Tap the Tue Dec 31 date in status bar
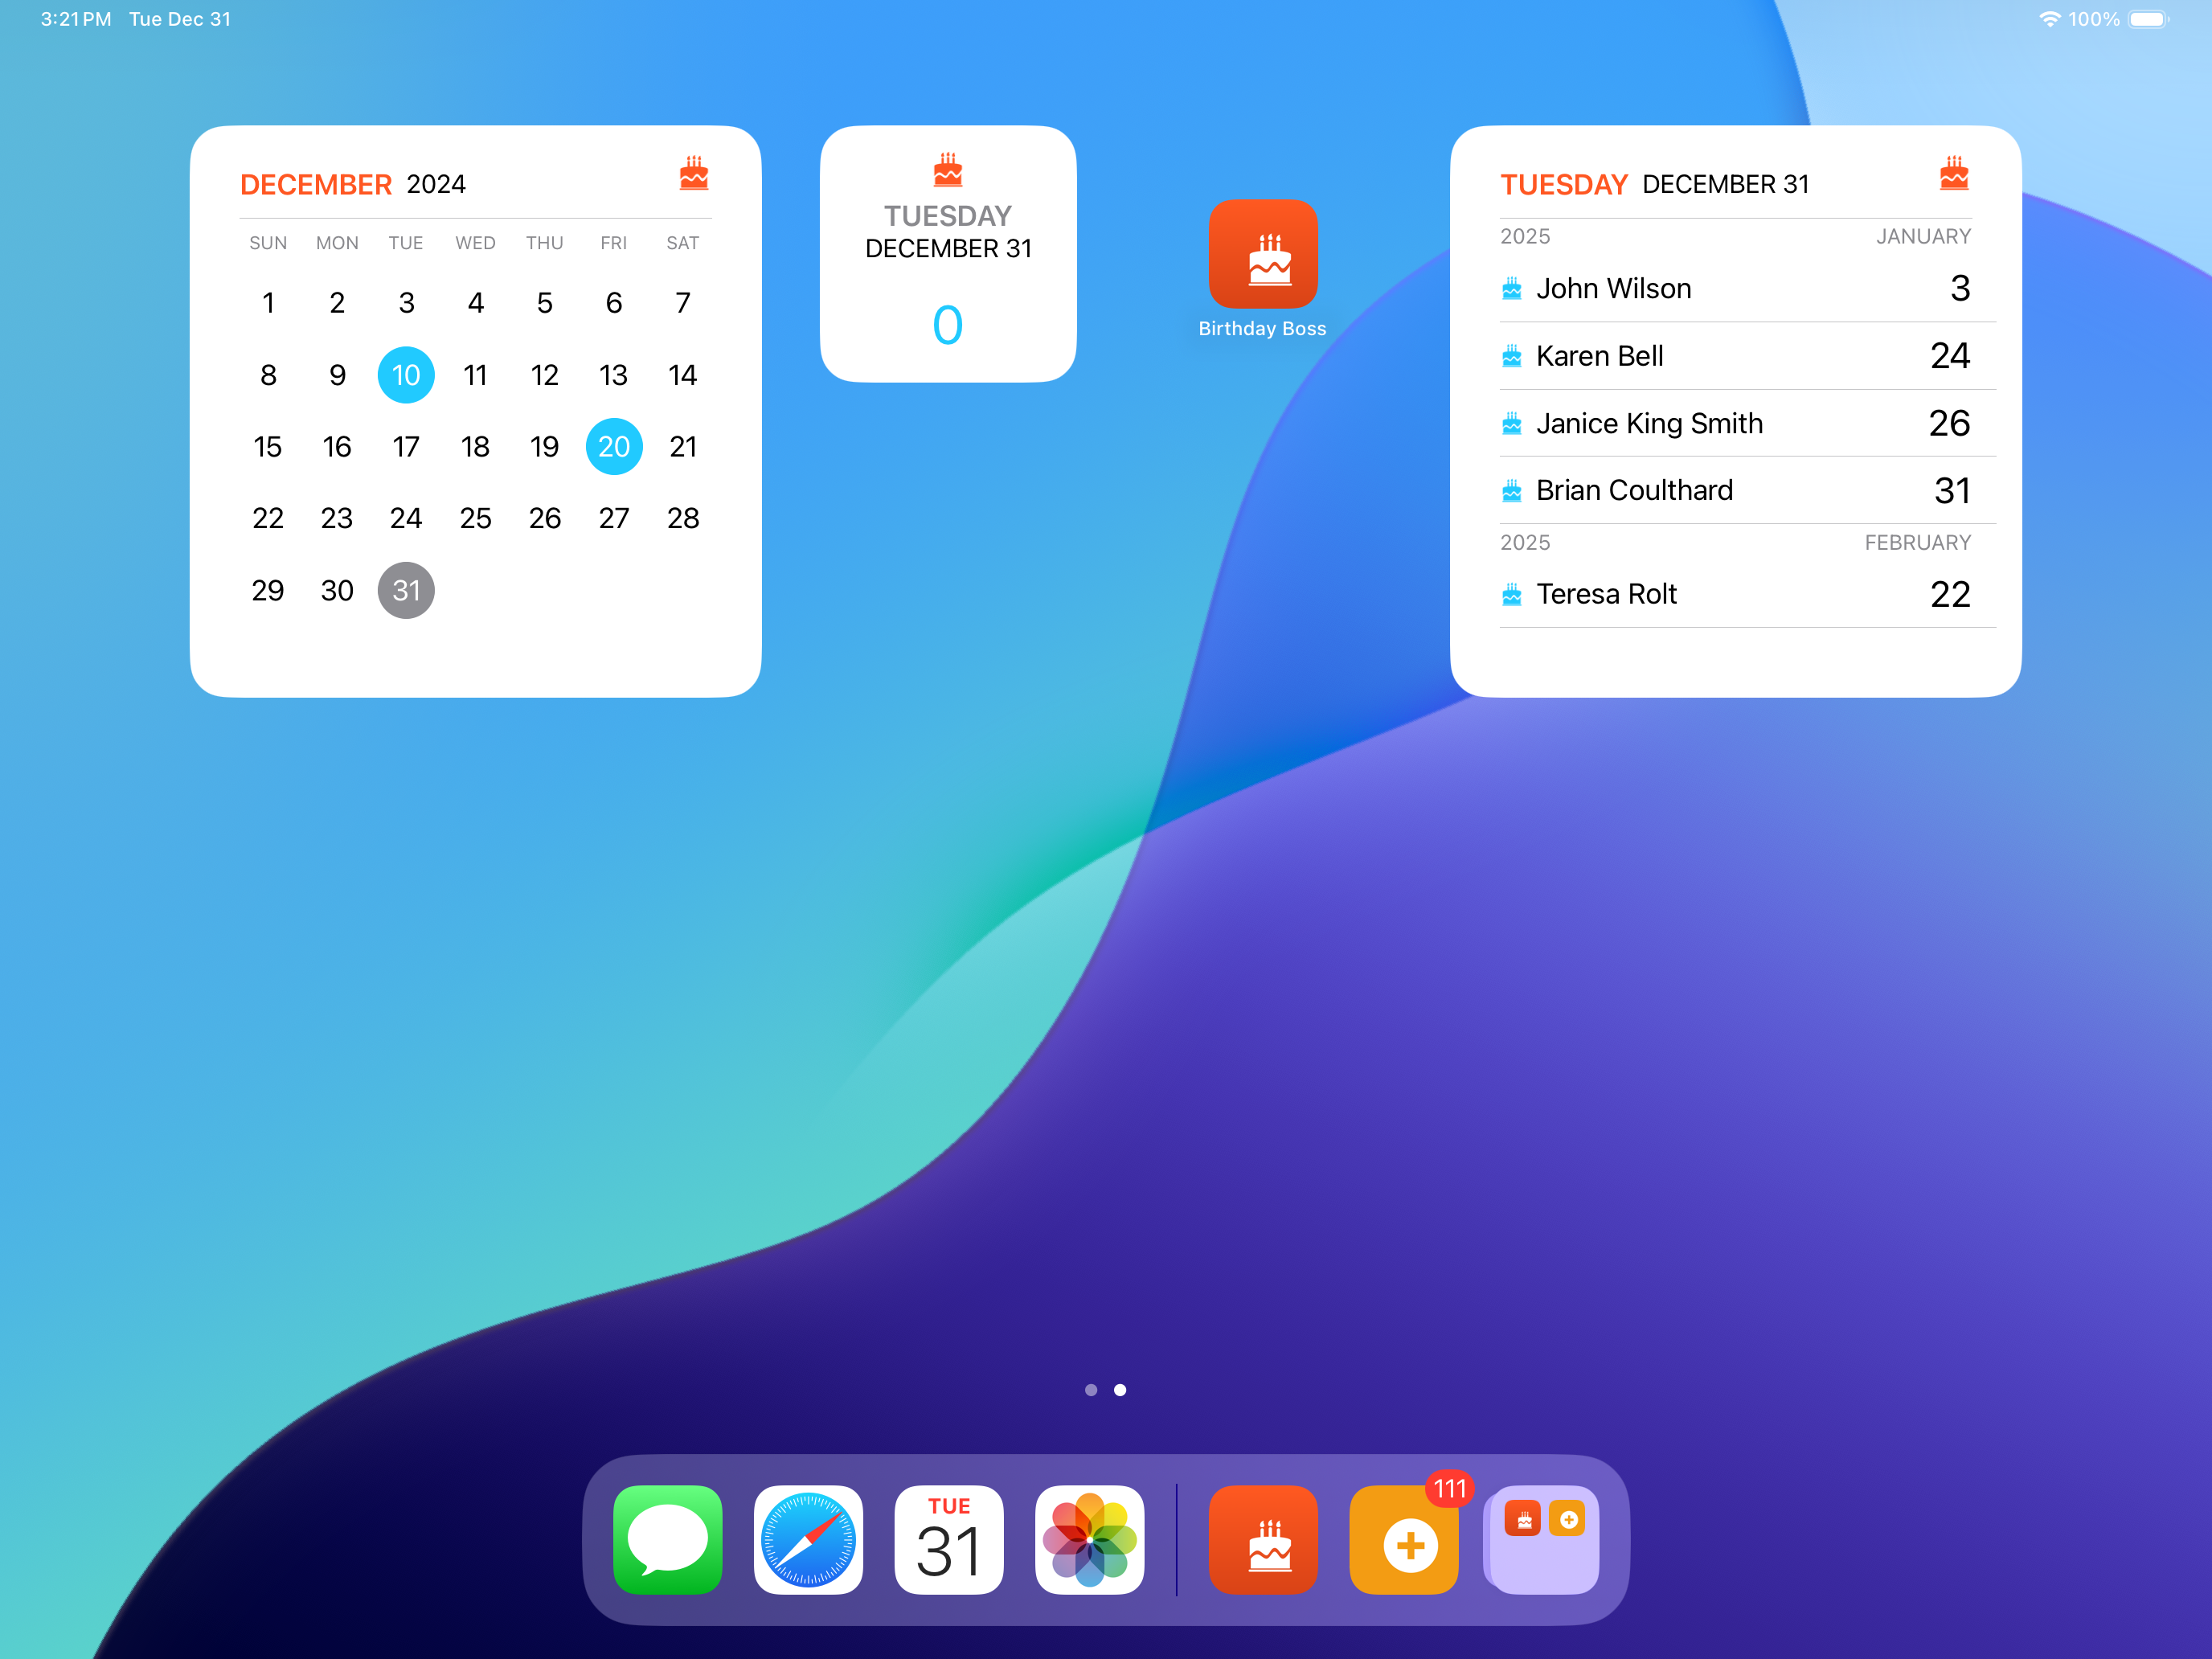 click(x=180, y=19)
